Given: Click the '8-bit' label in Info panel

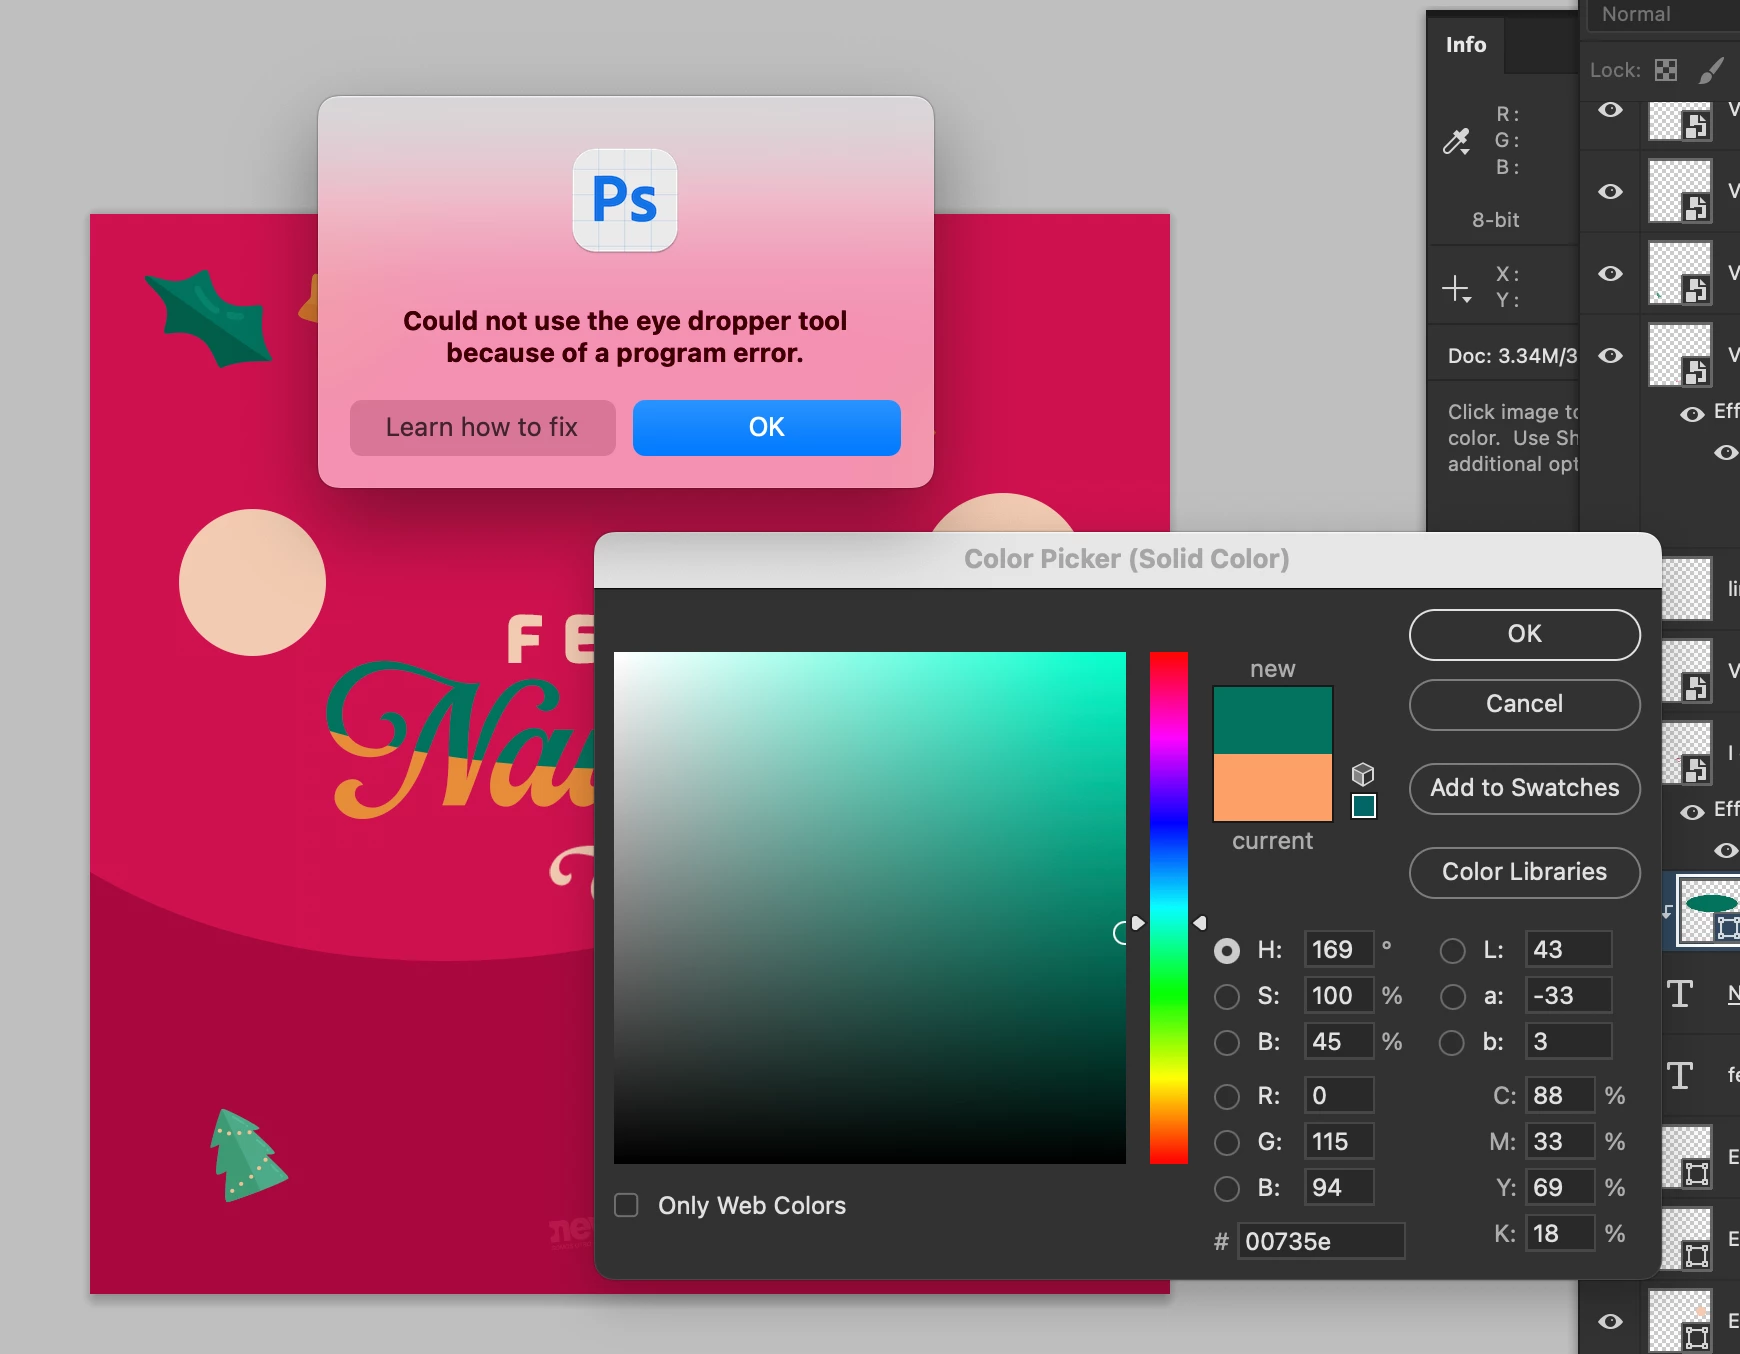Looking at the screenshot, I should (1495, 220).
